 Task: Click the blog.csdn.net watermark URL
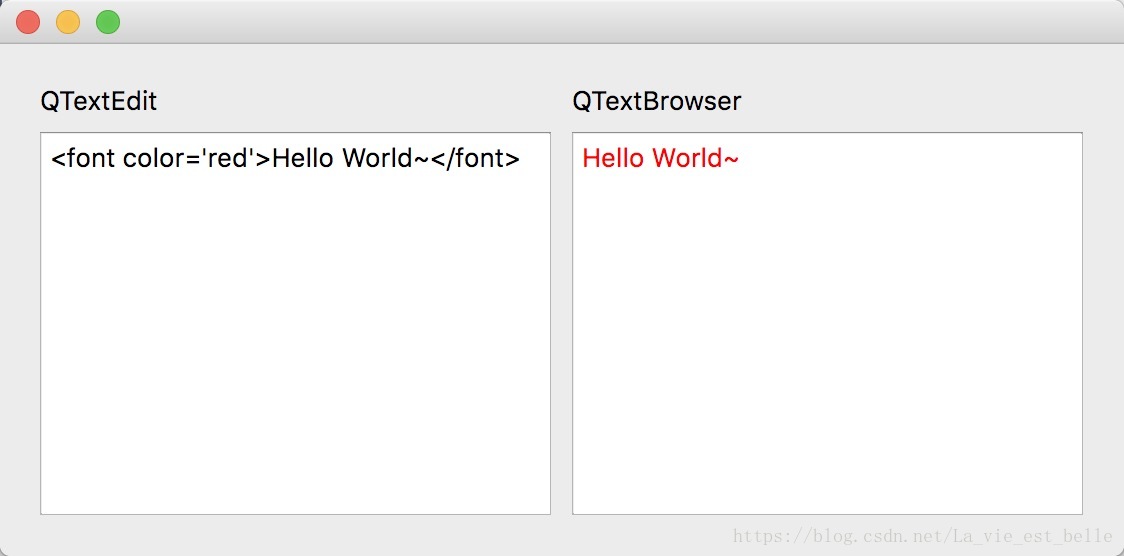tap(923, 536)
